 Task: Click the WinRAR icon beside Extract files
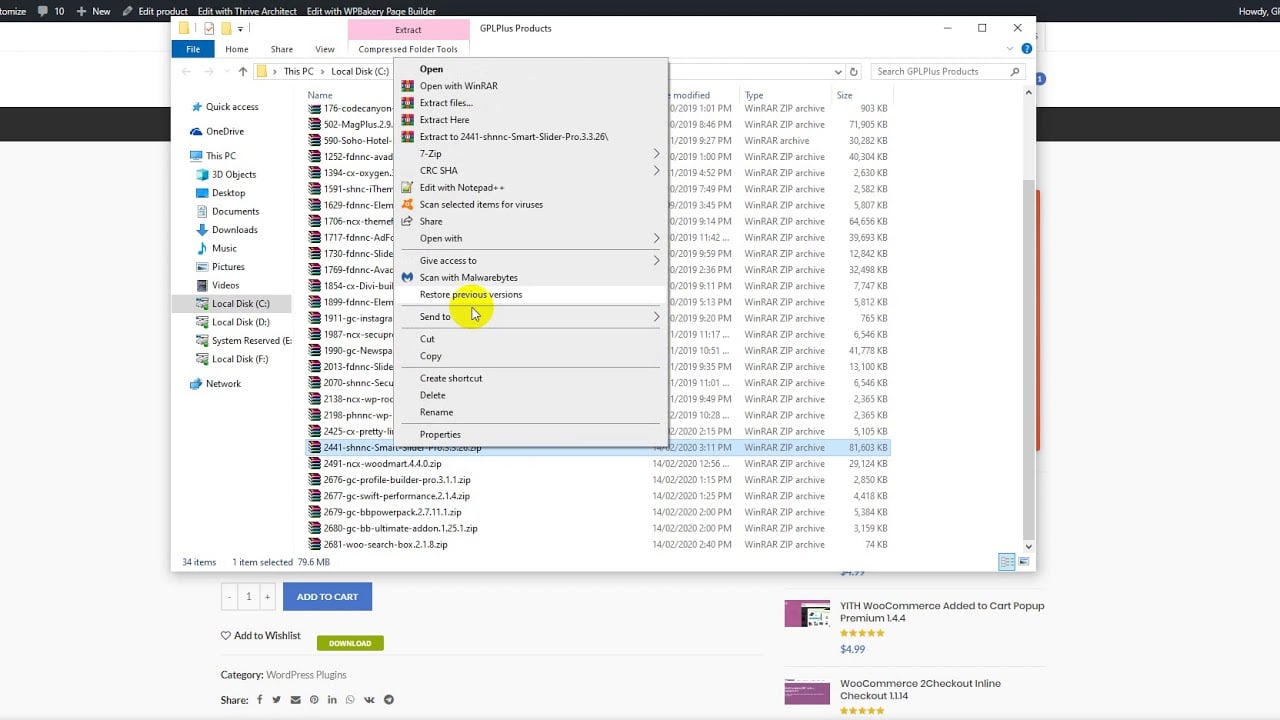click(407, 103)
